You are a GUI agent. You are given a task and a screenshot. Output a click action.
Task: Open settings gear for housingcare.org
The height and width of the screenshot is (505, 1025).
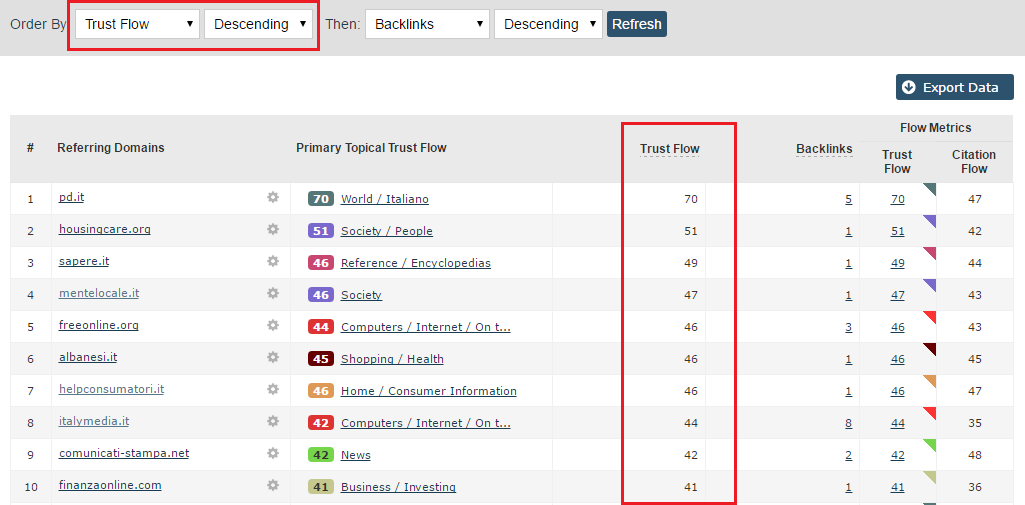click(x=273, y=229)
